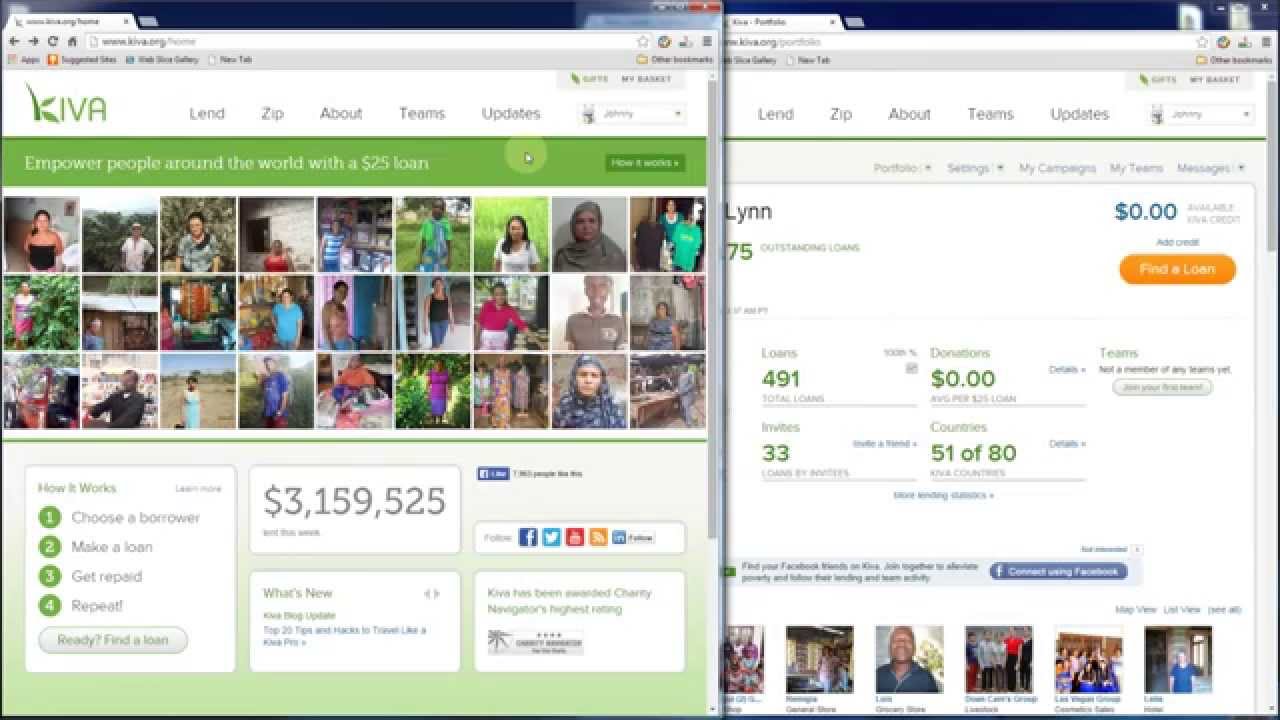
Task: Click Ready? Find a loan button
Action: click(113, 640)
